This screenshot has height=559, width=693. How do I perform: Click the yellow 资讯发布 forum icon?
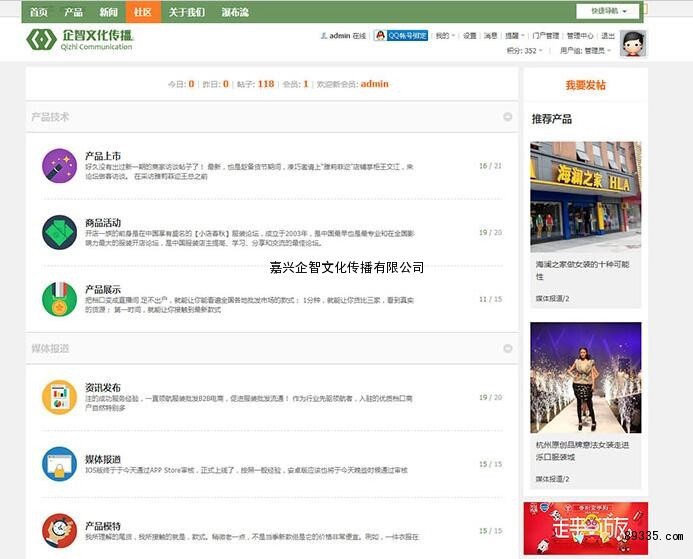click(59, 397)
